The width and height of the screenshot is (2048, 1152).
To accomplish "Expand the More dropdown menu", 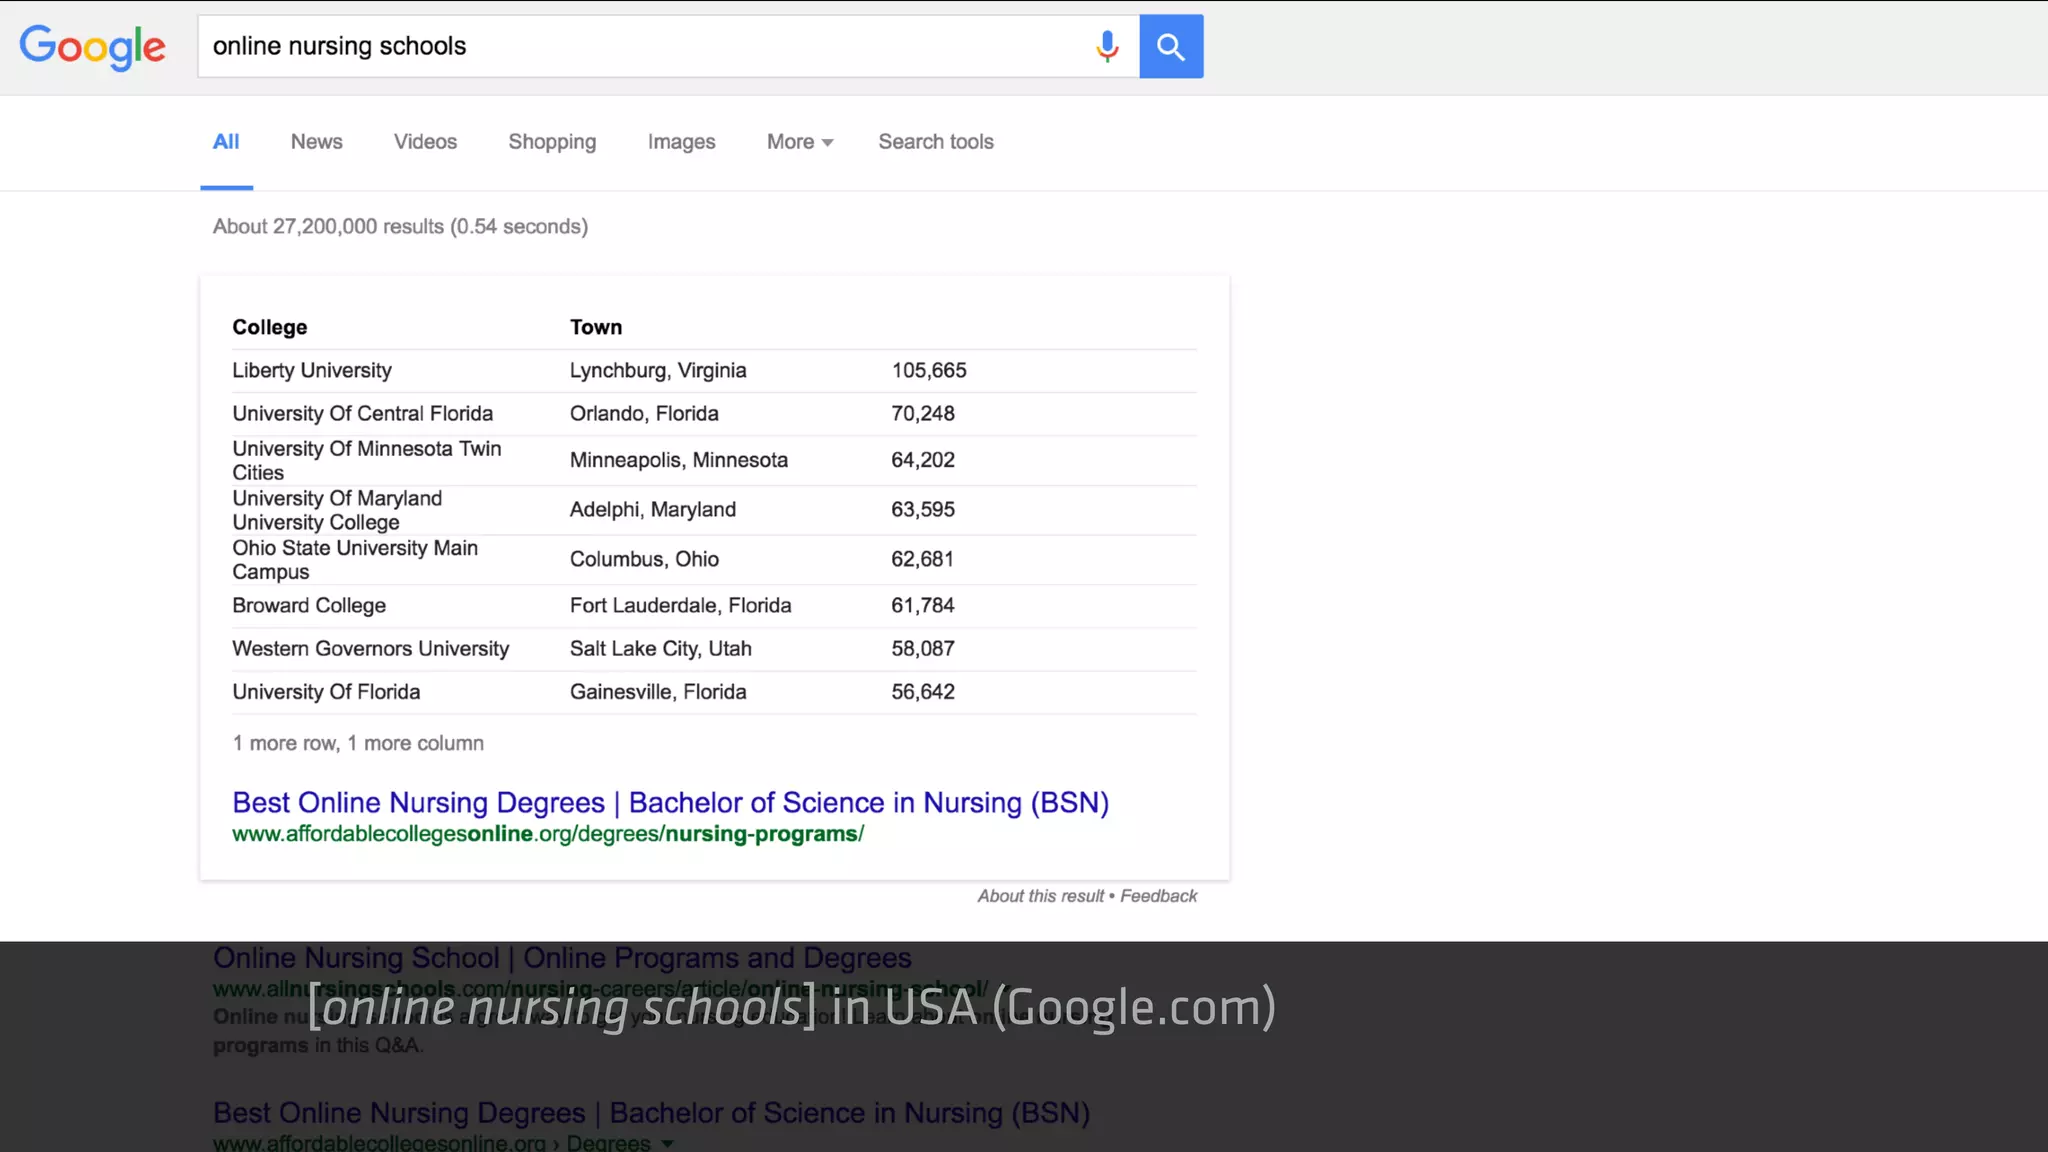I will (x=800, y=142).
